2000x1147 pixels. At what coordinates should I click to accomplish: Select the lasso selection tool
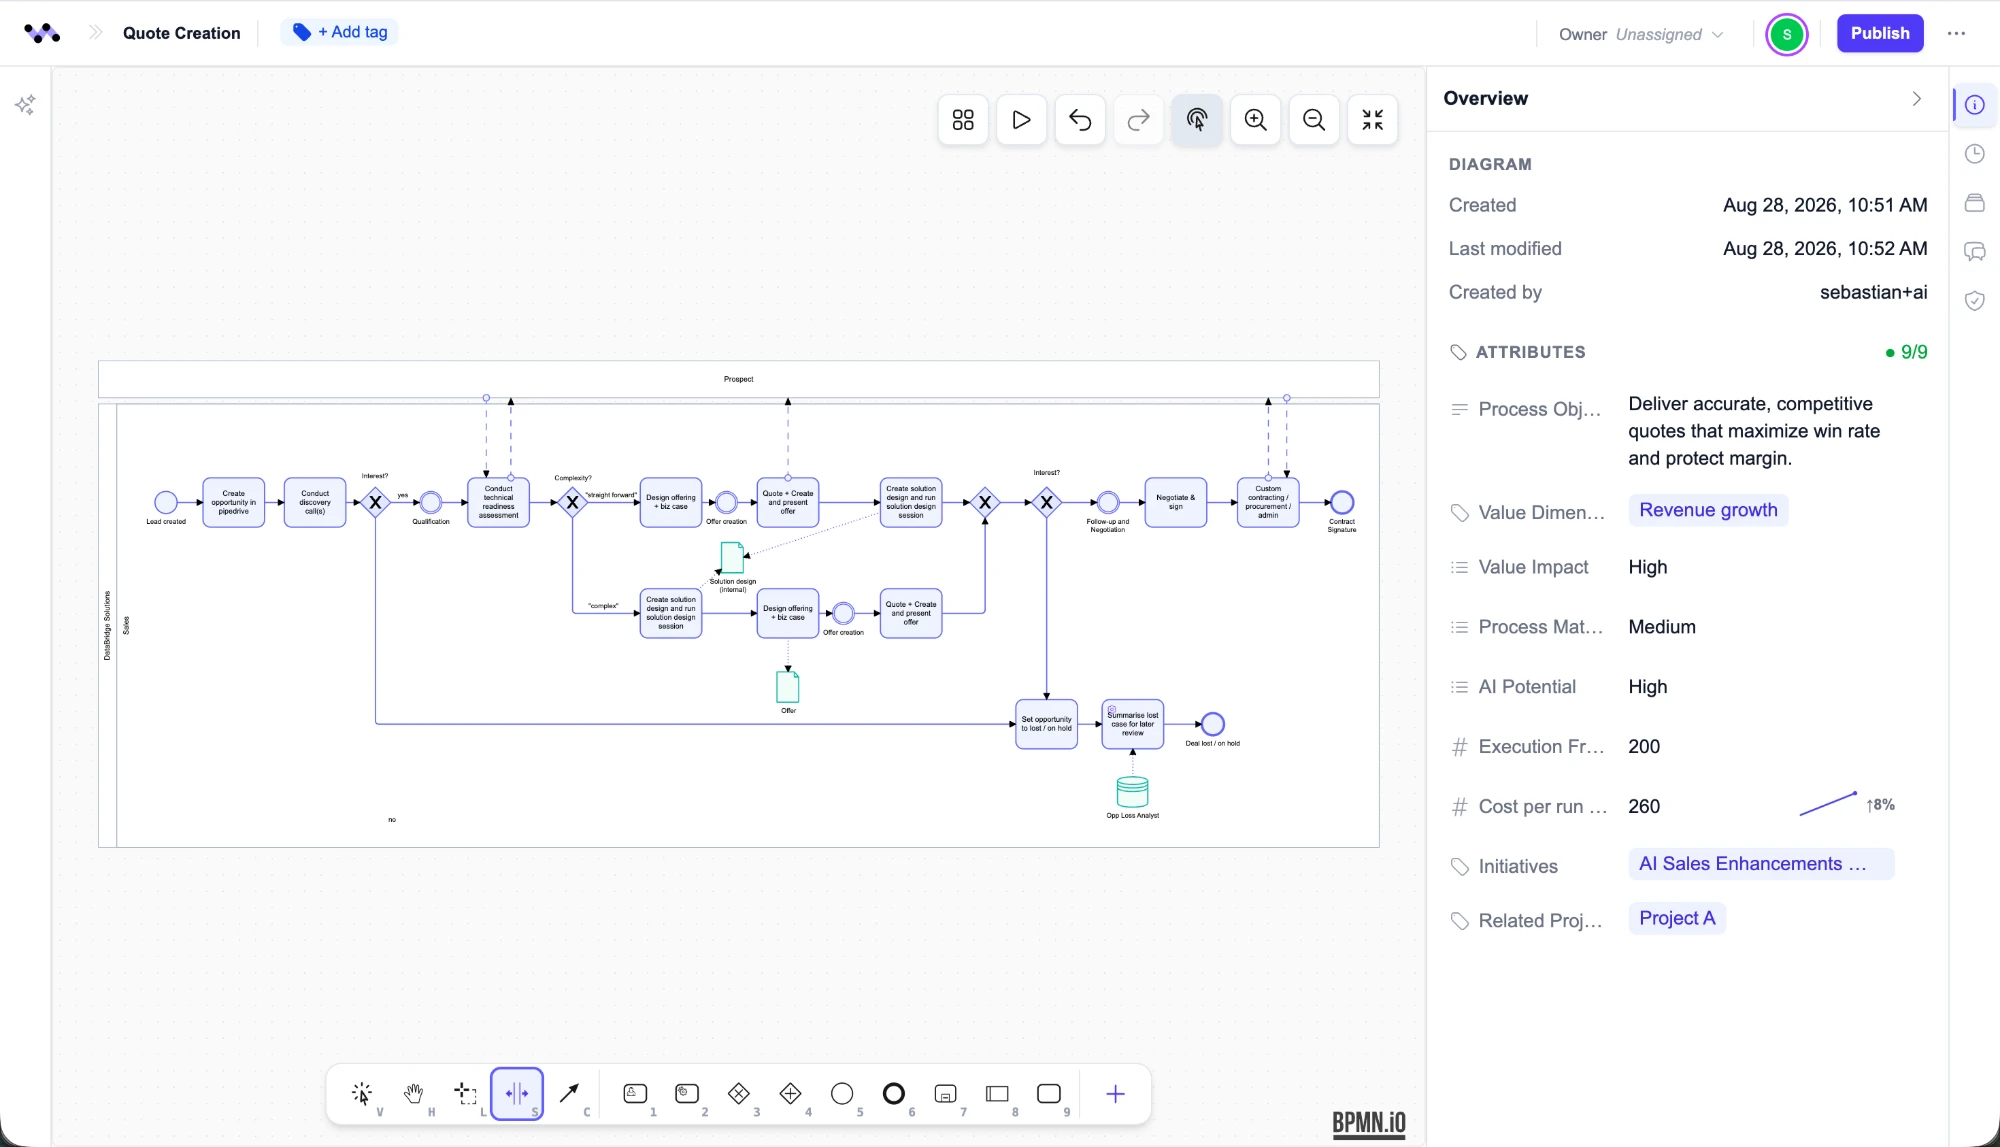click(466, 1094)
